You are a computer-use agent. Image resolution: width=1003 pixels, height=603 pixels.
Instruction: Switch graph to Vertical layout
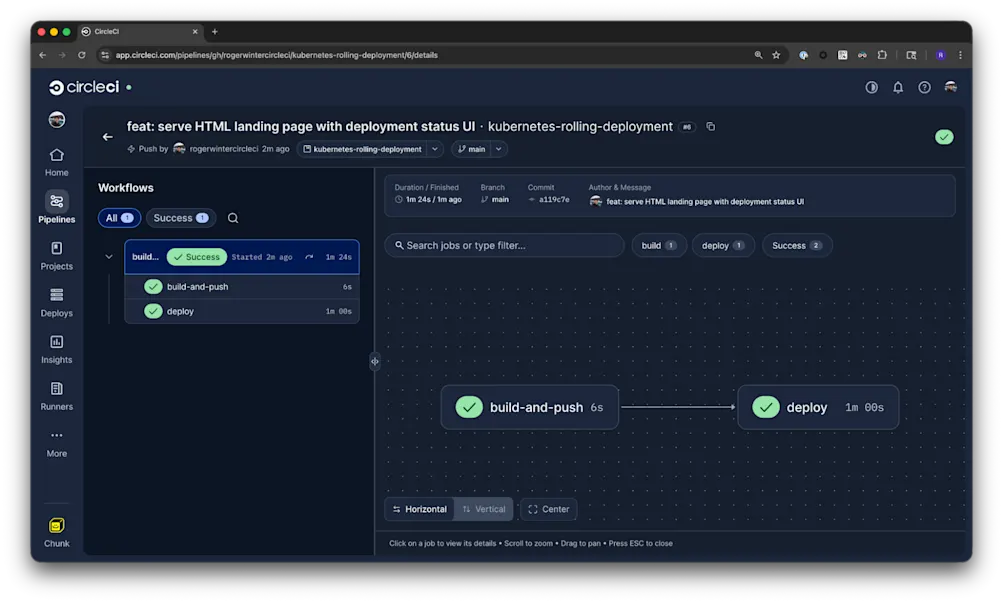pyautogui.click(x=484, y=509)
